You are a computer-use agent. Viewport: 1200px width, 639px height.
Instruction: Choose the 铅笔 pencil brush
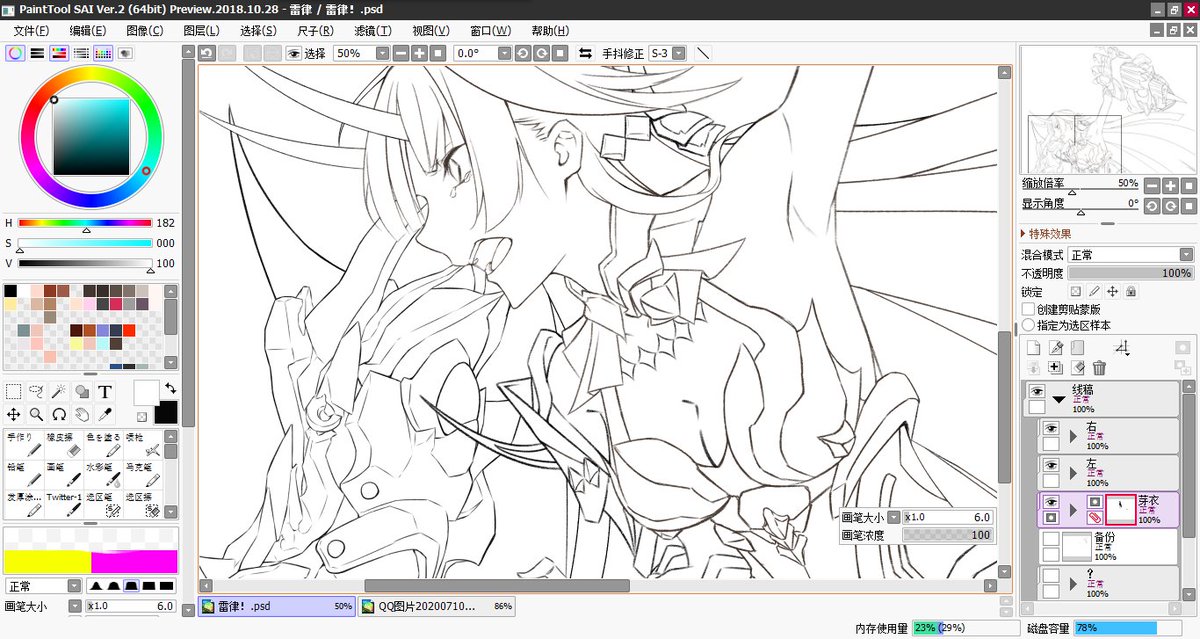tap(24, 473)
